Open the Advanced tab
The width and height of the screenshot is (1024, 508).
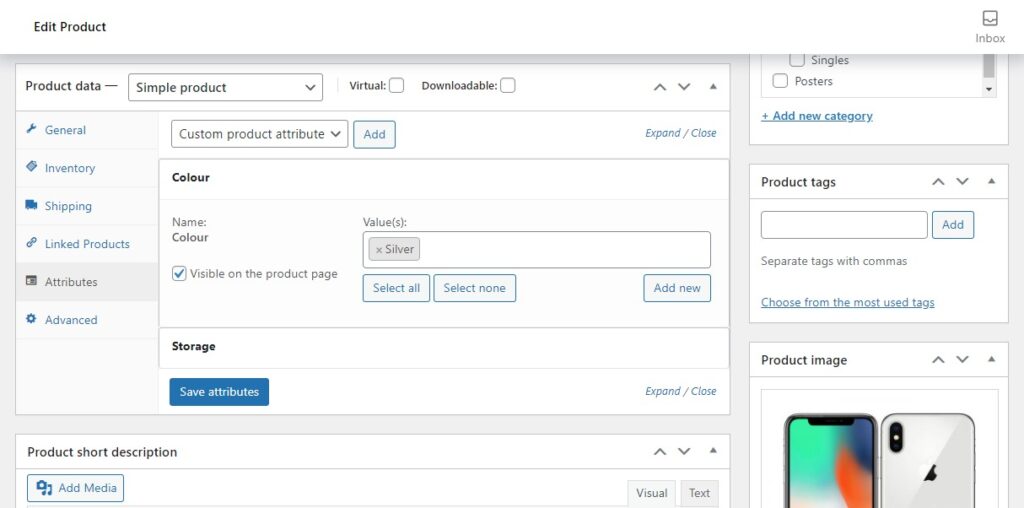[87, 319]
